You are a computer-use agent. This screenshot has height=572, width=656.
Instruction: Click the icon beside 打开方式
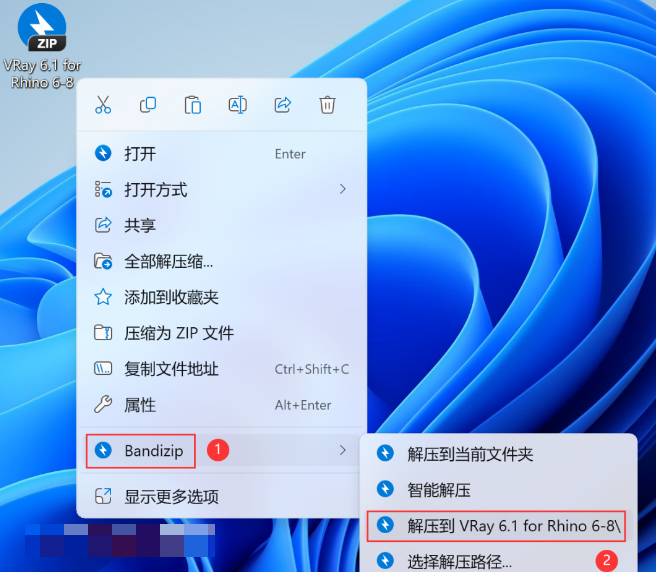(x=103, y=189)
